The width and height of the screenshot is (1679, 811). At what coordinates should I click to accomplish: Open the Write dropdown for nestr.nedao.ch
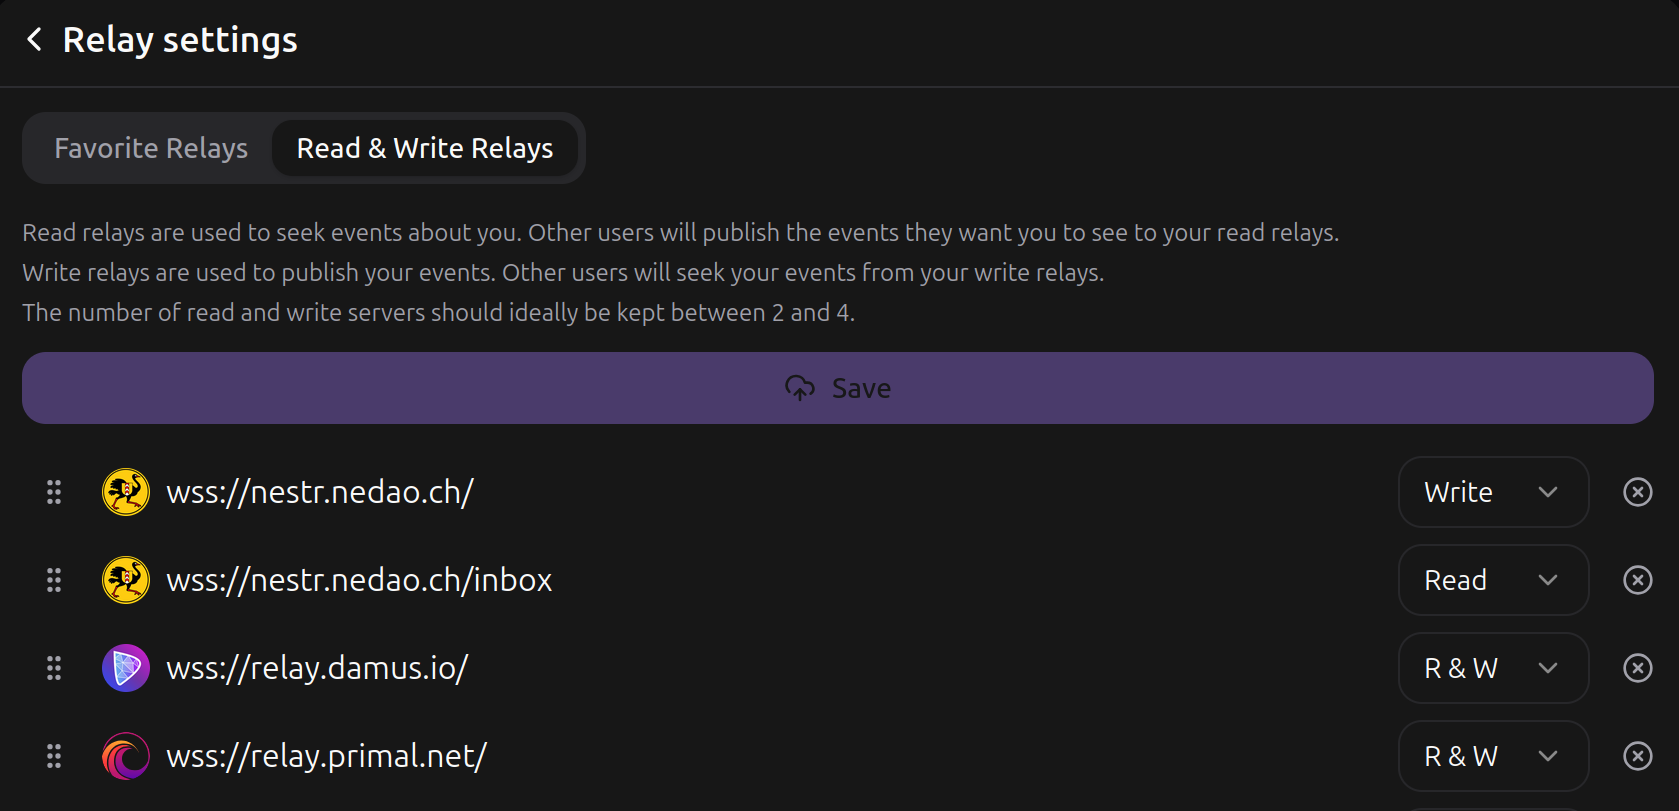pyautogui.click(x=1493, y=491)
